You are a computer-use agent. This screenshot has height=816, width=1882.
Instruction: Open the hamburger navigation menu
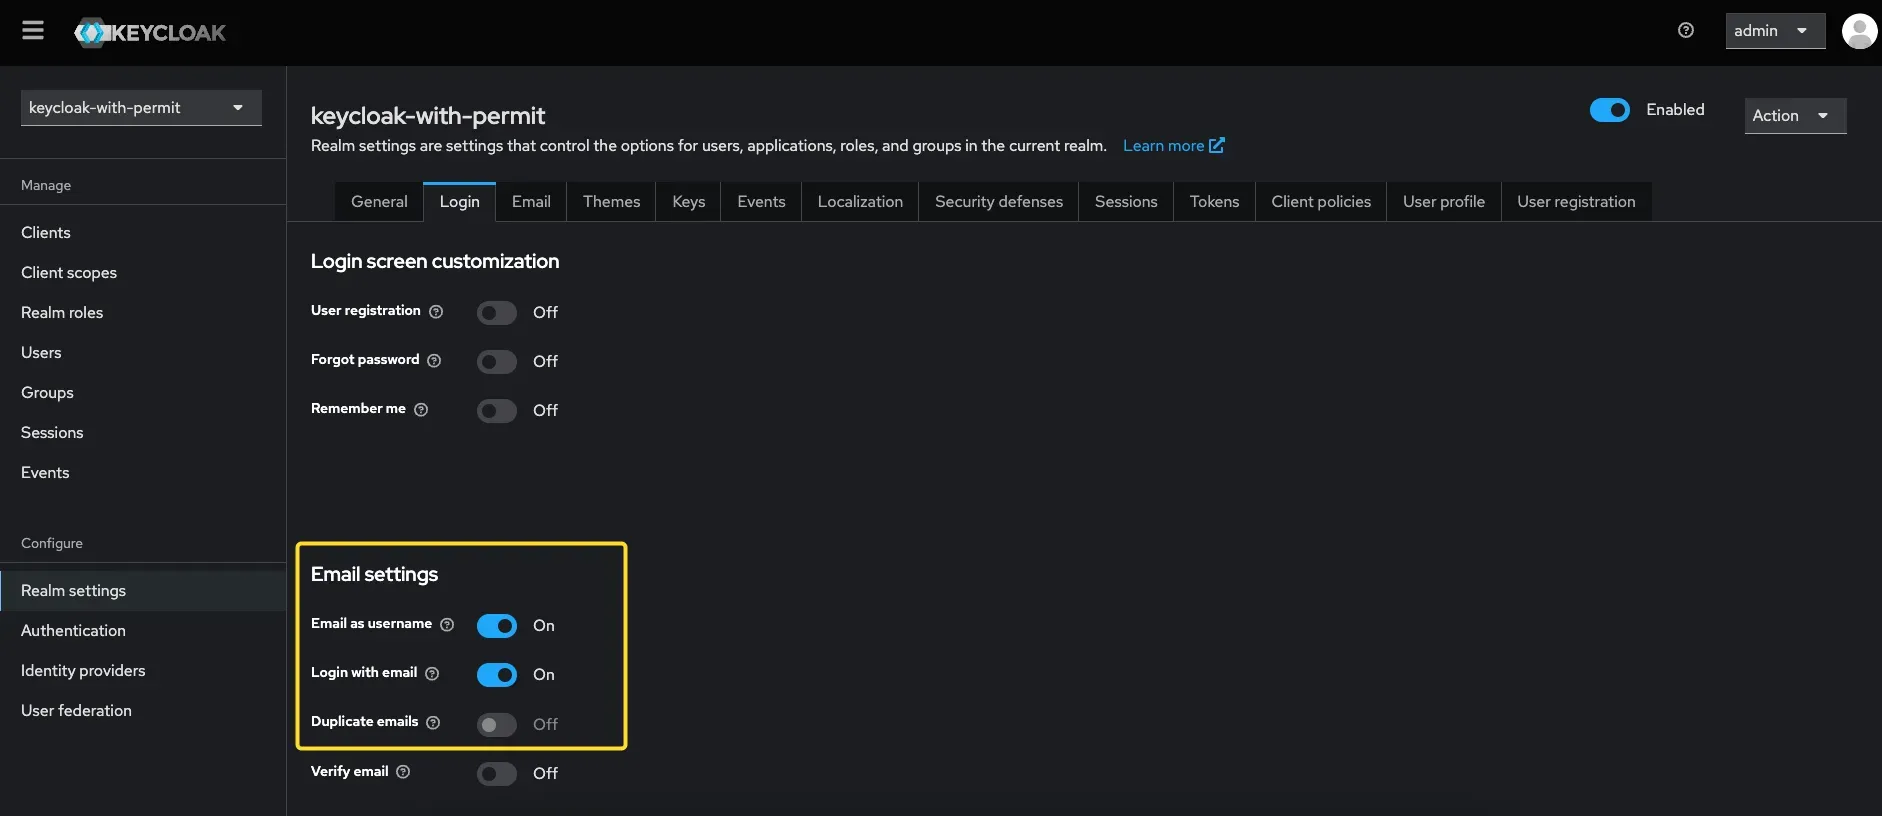pos(33,31)
